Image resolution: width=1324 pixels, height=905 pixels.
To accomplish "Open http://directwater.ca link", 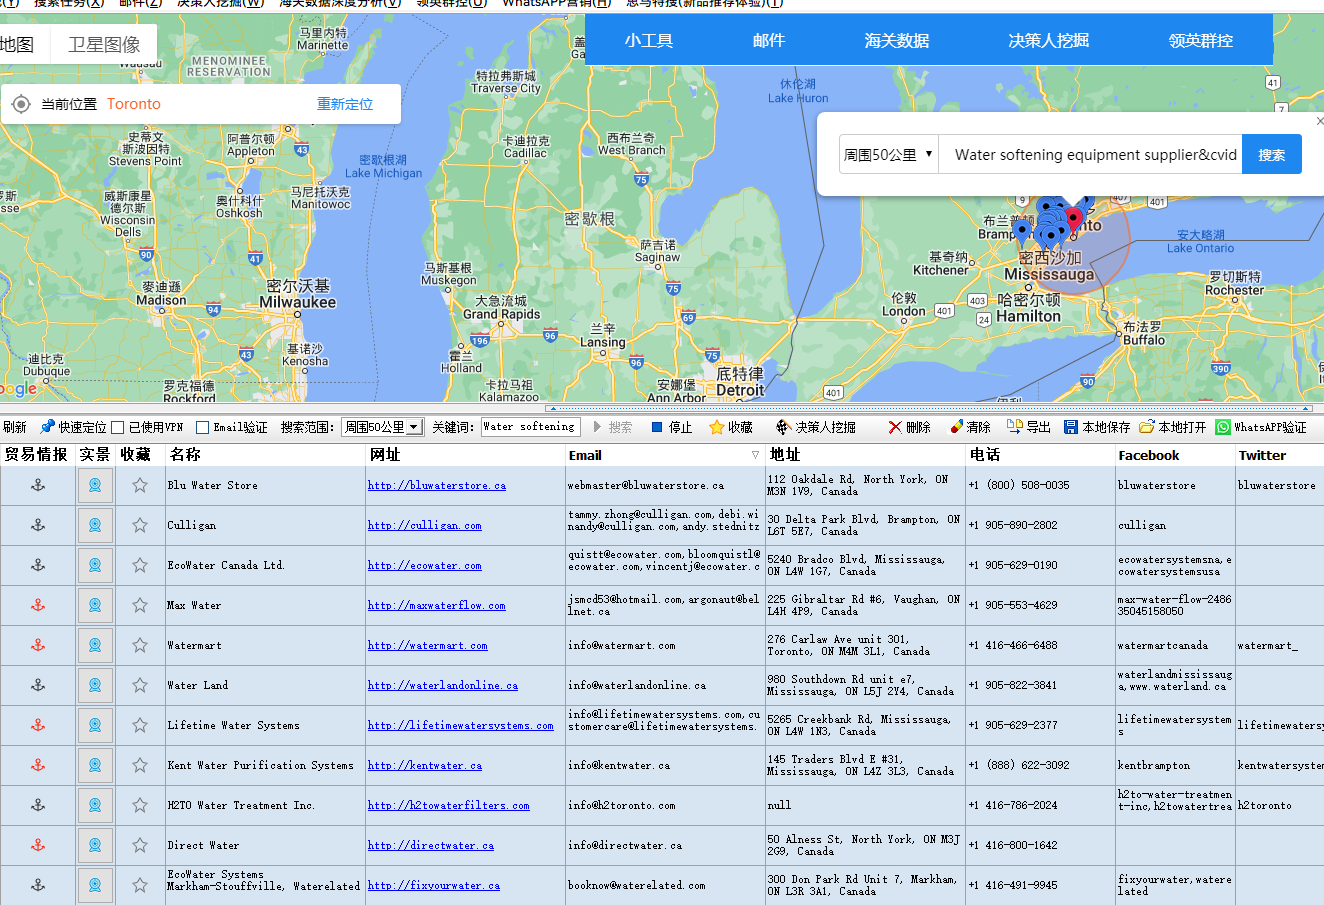I will (431, 845).
